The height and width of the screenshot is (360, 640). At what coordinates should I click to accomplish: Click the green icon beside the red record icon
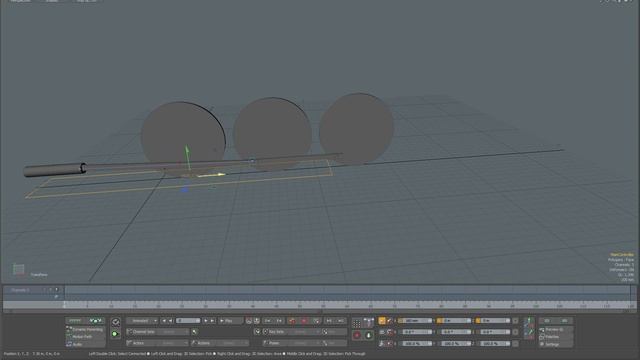coord(369,335)
